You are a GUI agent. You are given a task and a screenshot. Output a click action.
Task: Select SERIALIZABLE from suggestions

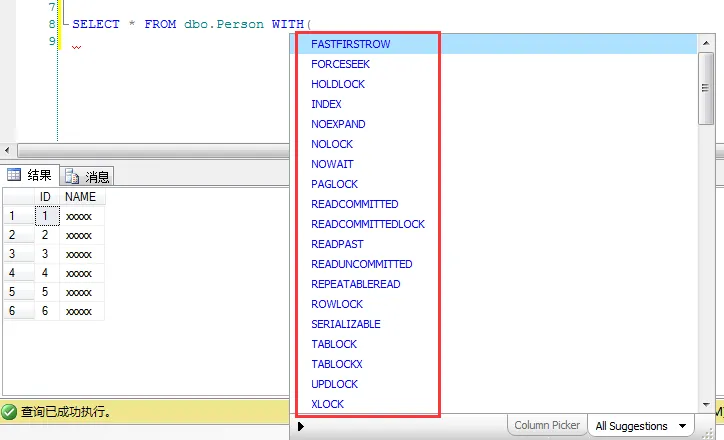coord(345,324)
